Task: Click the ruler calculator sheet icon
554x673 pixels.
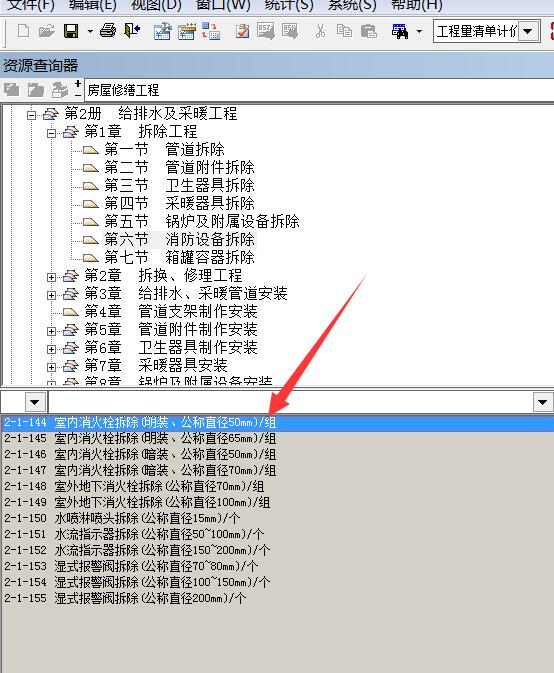Action: 187,32
